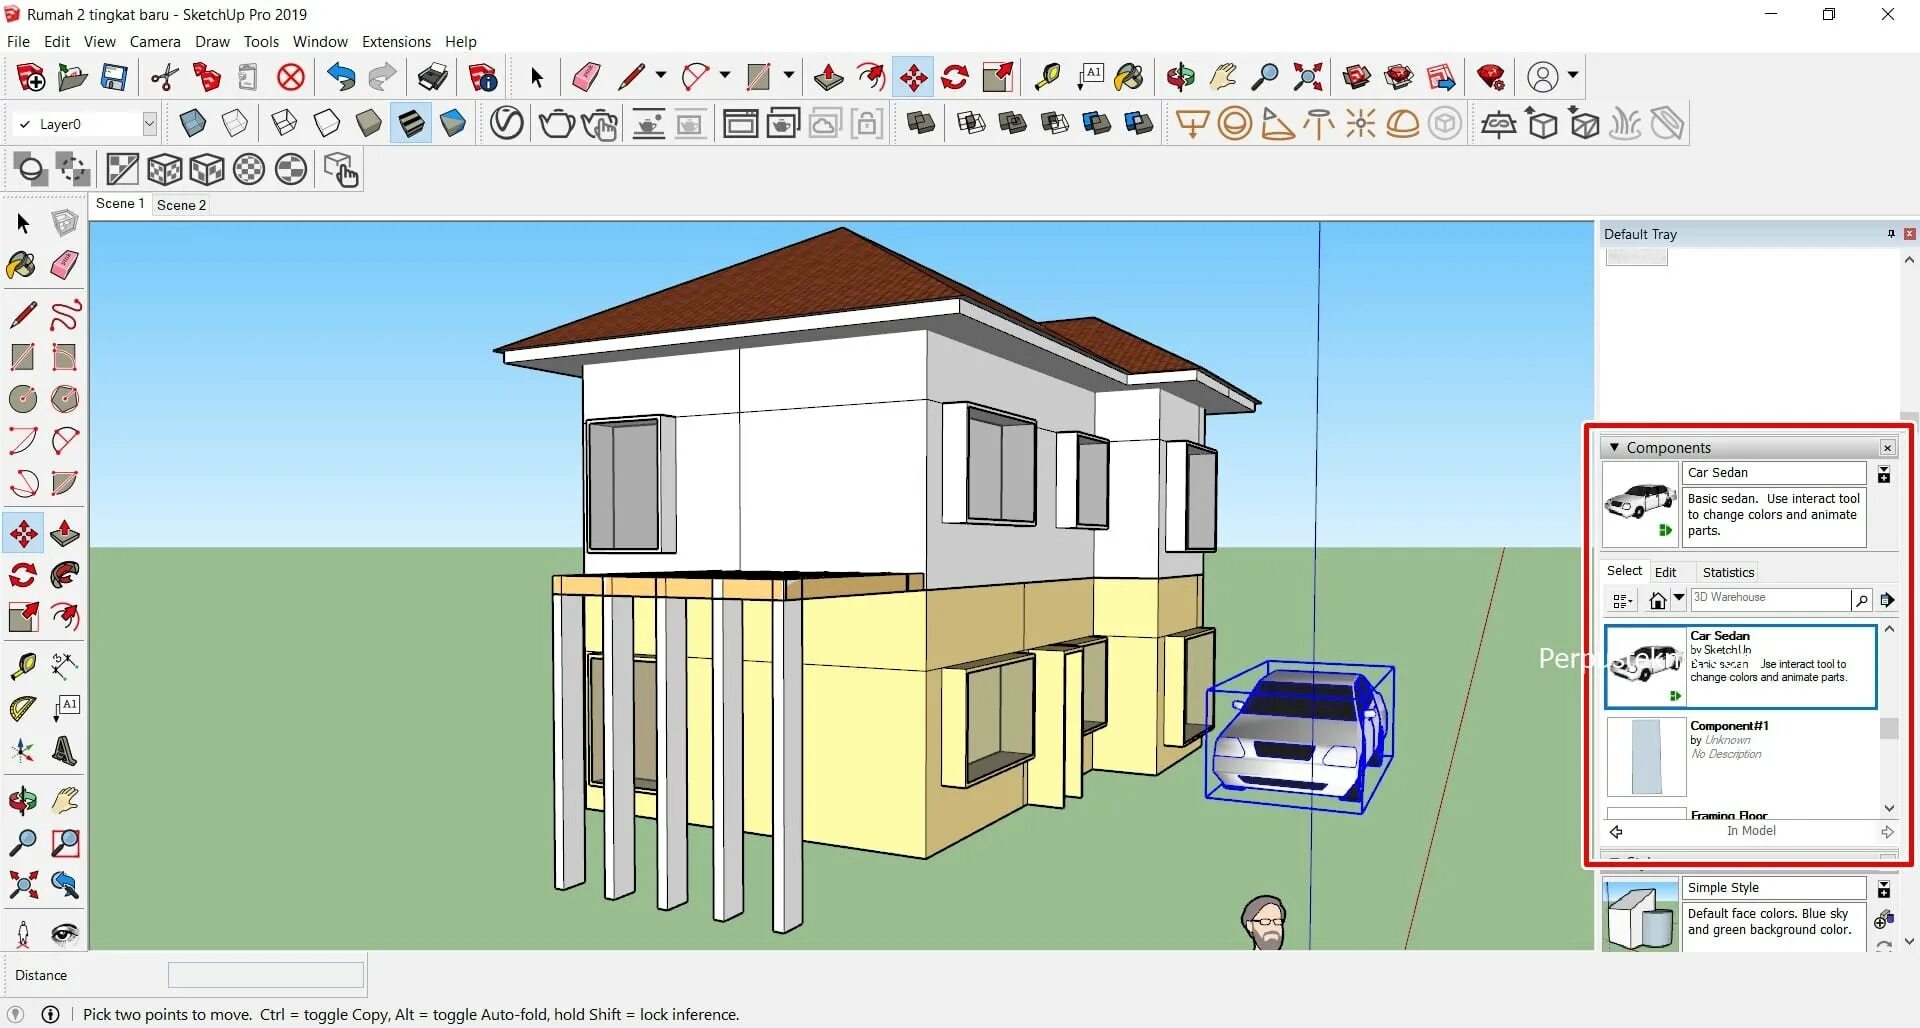Open the component navigation dropdown beside home icon

(1679, 598)
